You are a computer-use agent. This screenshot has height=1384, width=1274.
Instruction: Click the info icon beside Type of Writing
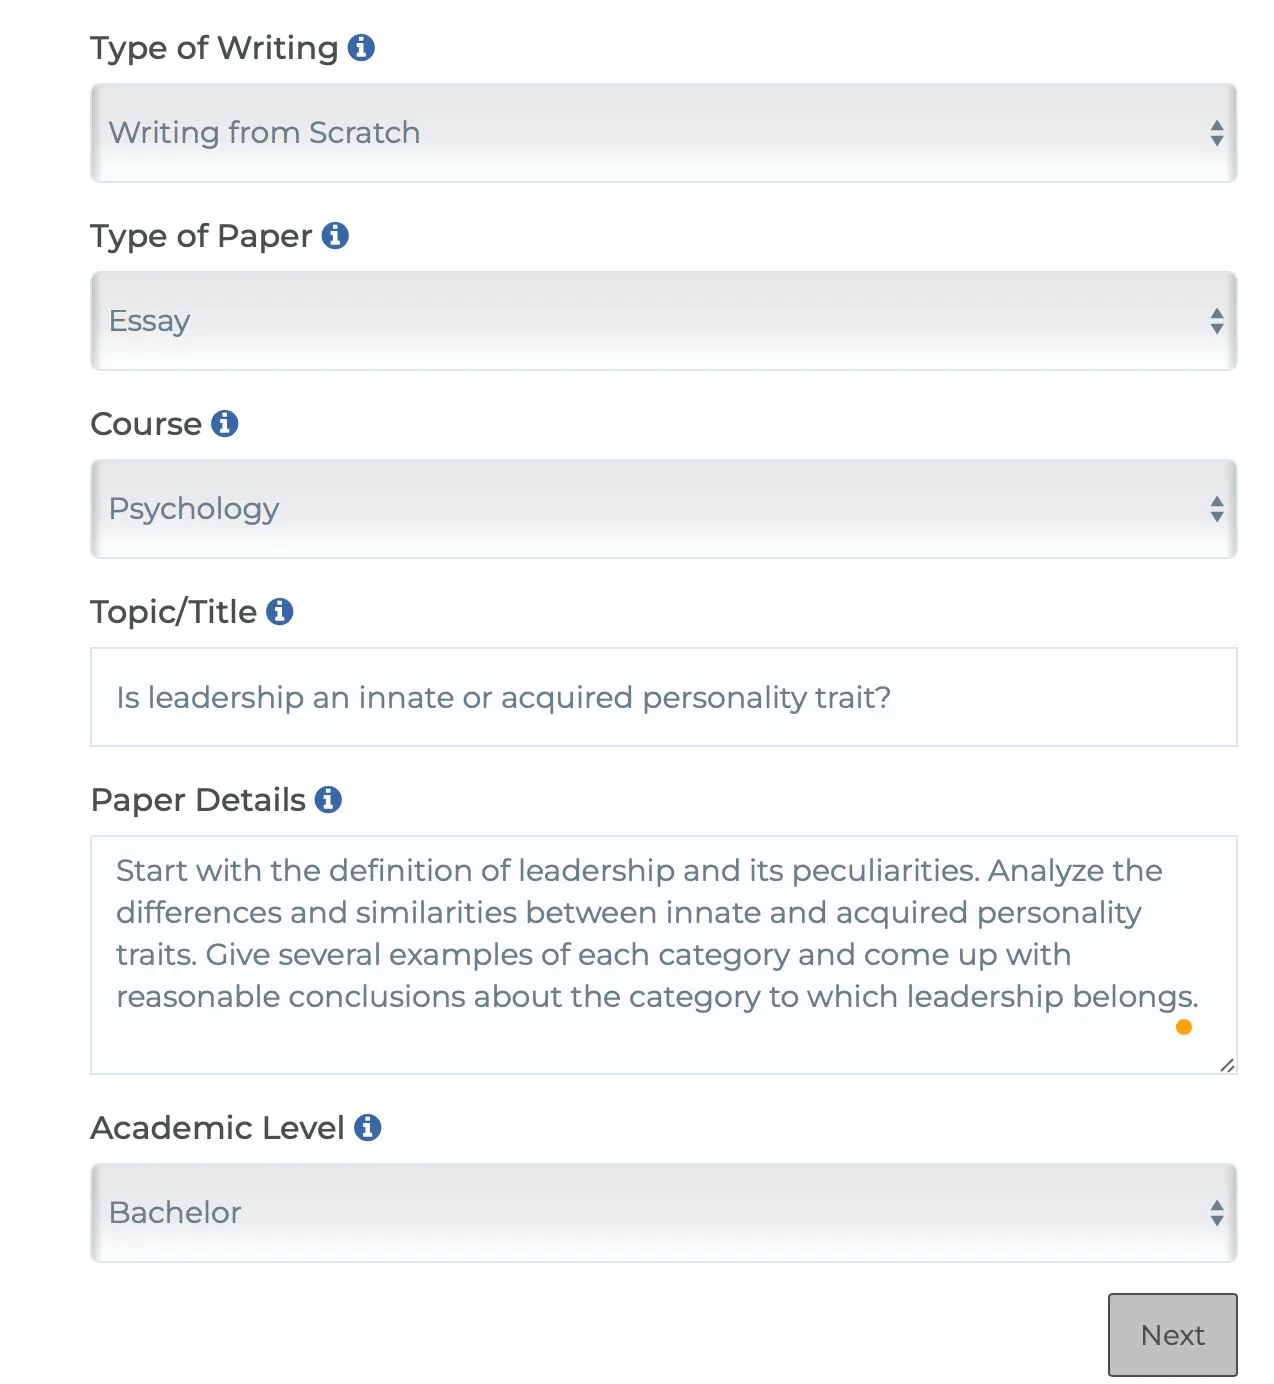pyautogui.click(x=361, y=47)
